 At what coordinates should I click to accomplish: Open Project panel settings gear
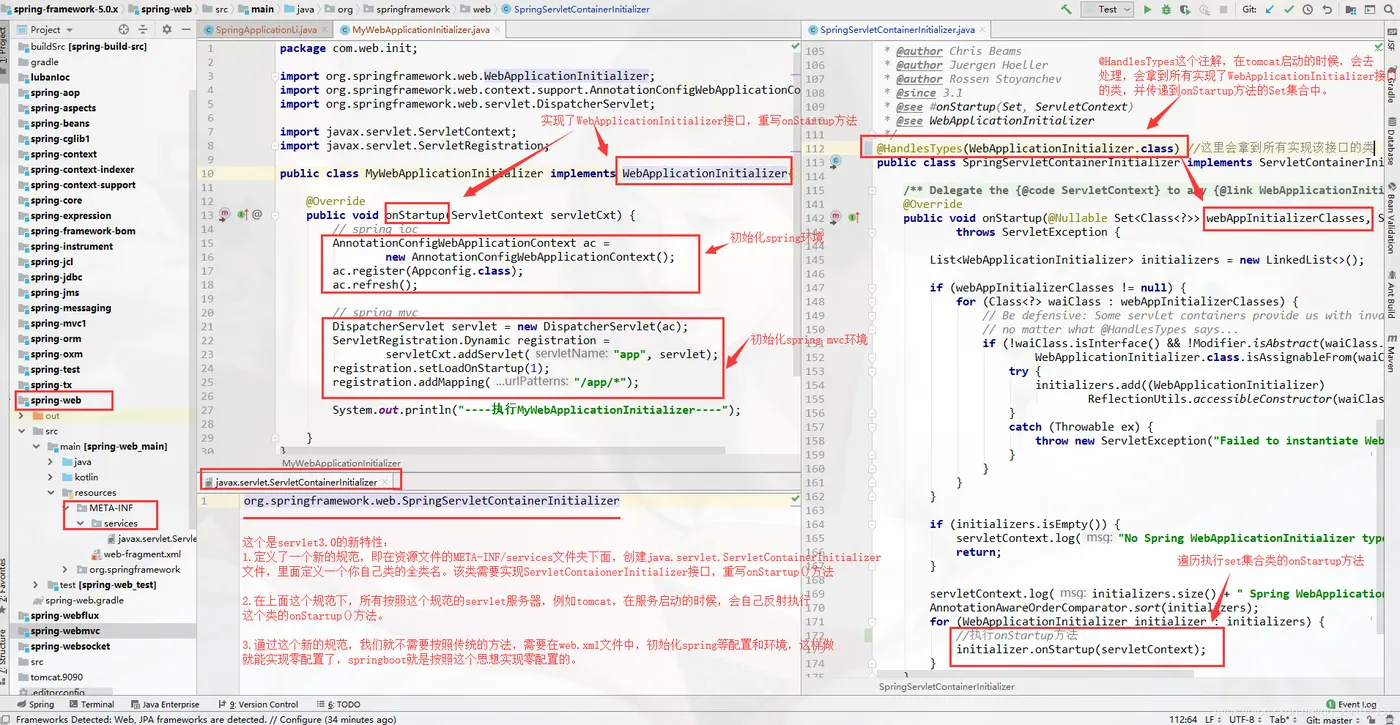pyautogui.click(x=167, y=30)
